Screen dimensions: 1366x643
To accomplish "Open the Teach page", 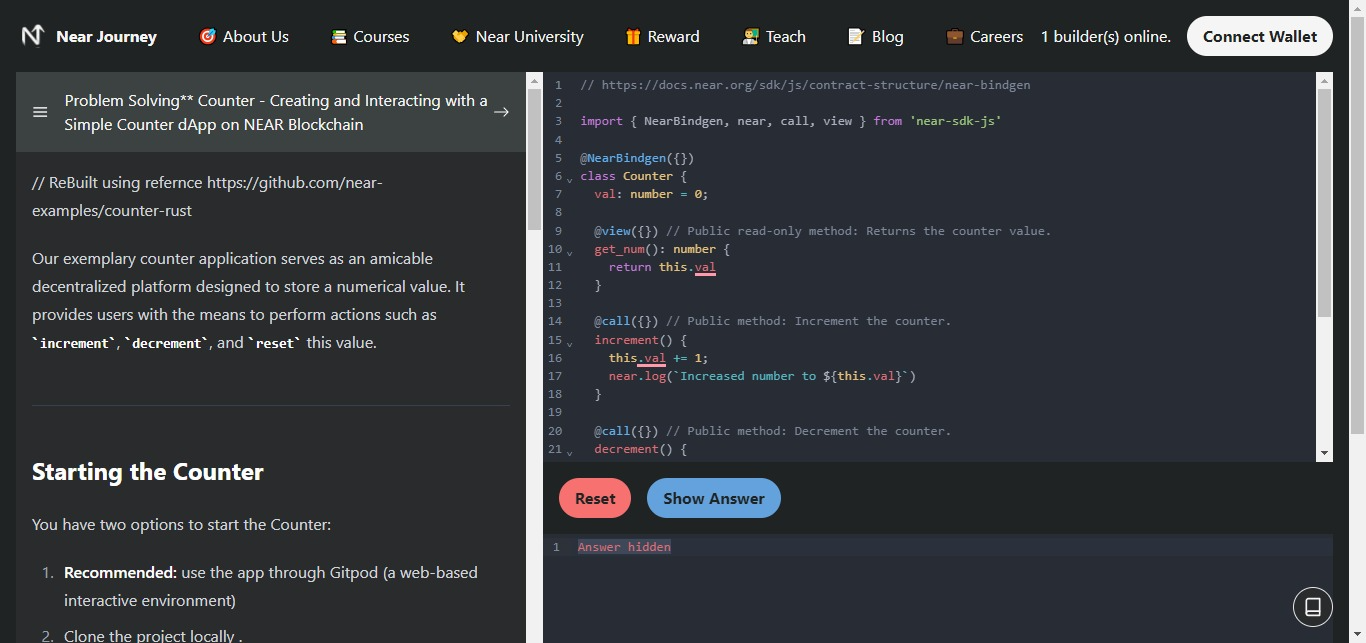I will coord(774,36).
